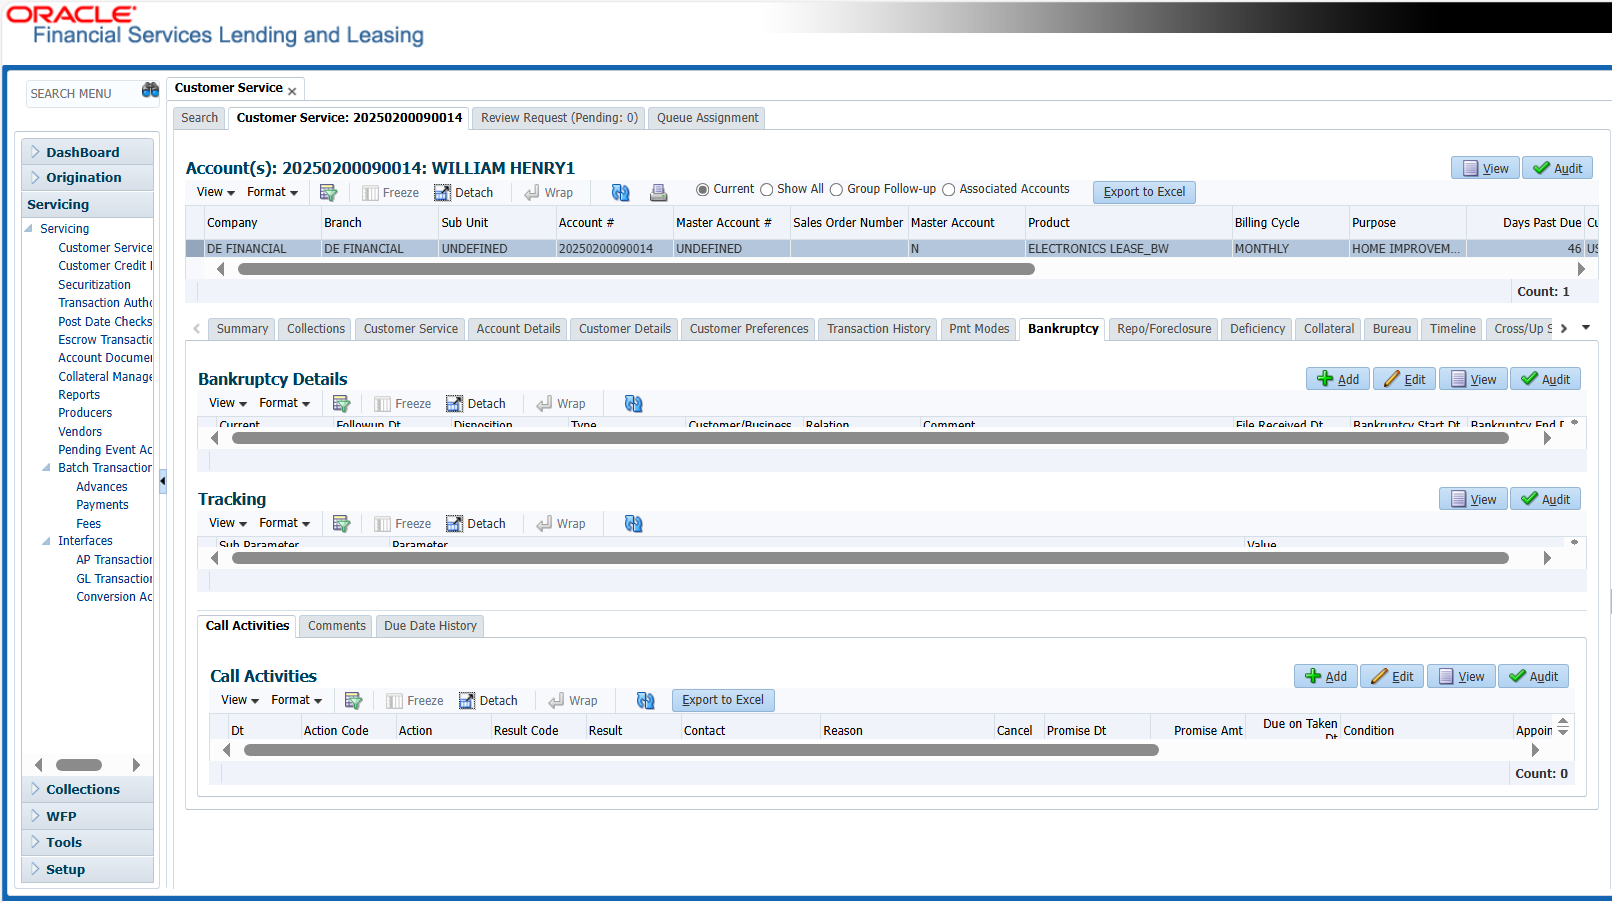Click the binoculars search menu icon
Image resolution: width=1612 pixels, height=903 pixels.
tap(150, 91)
